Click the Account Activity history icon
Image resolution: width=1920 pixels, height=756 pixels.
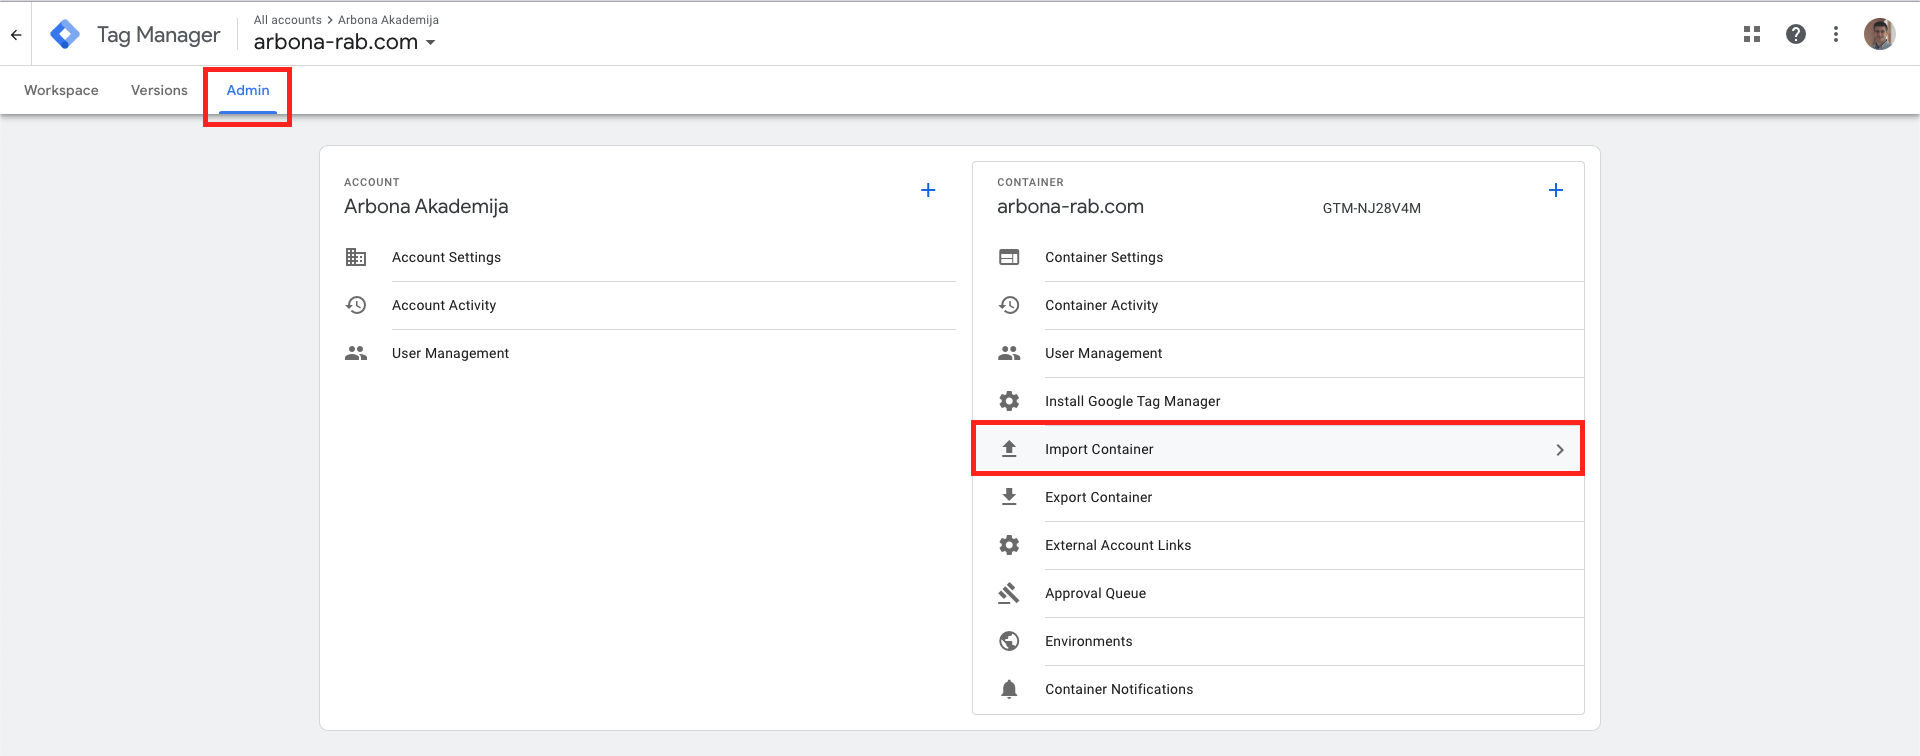(356, 305)
